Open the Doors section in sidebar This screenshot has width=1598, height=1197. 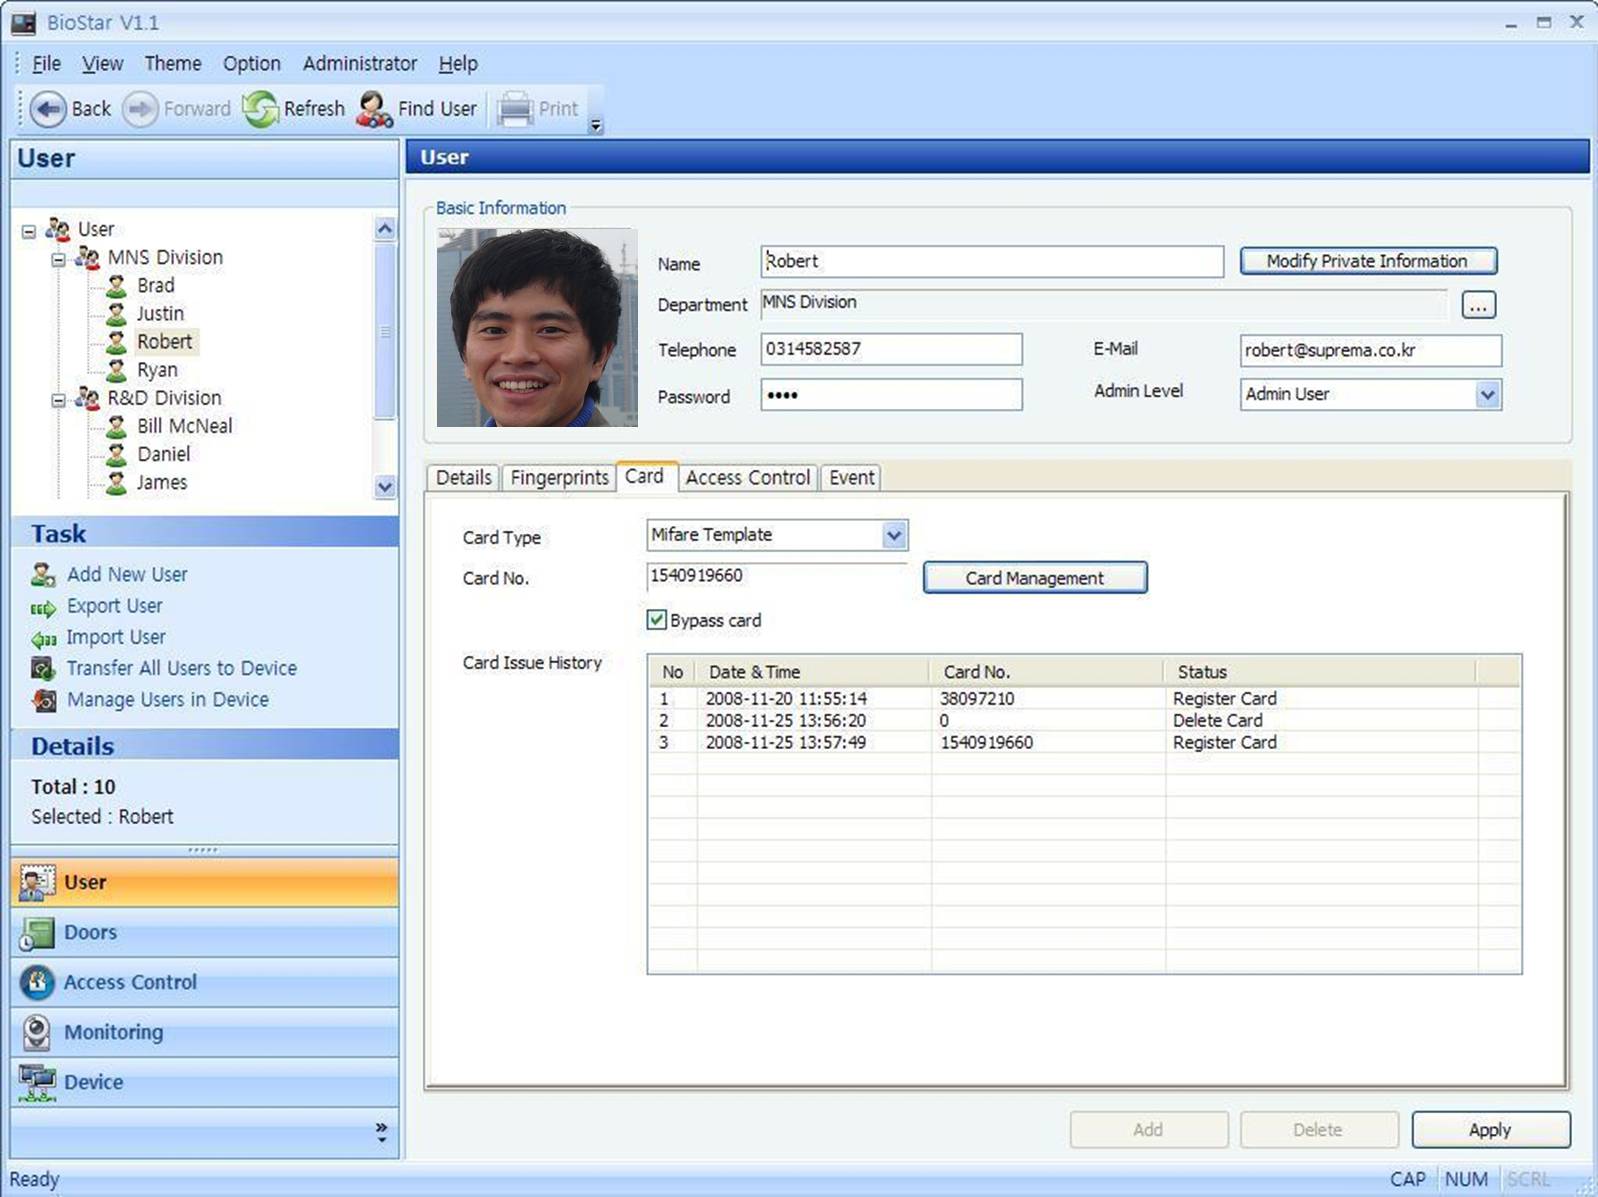(x=90, y=932)
